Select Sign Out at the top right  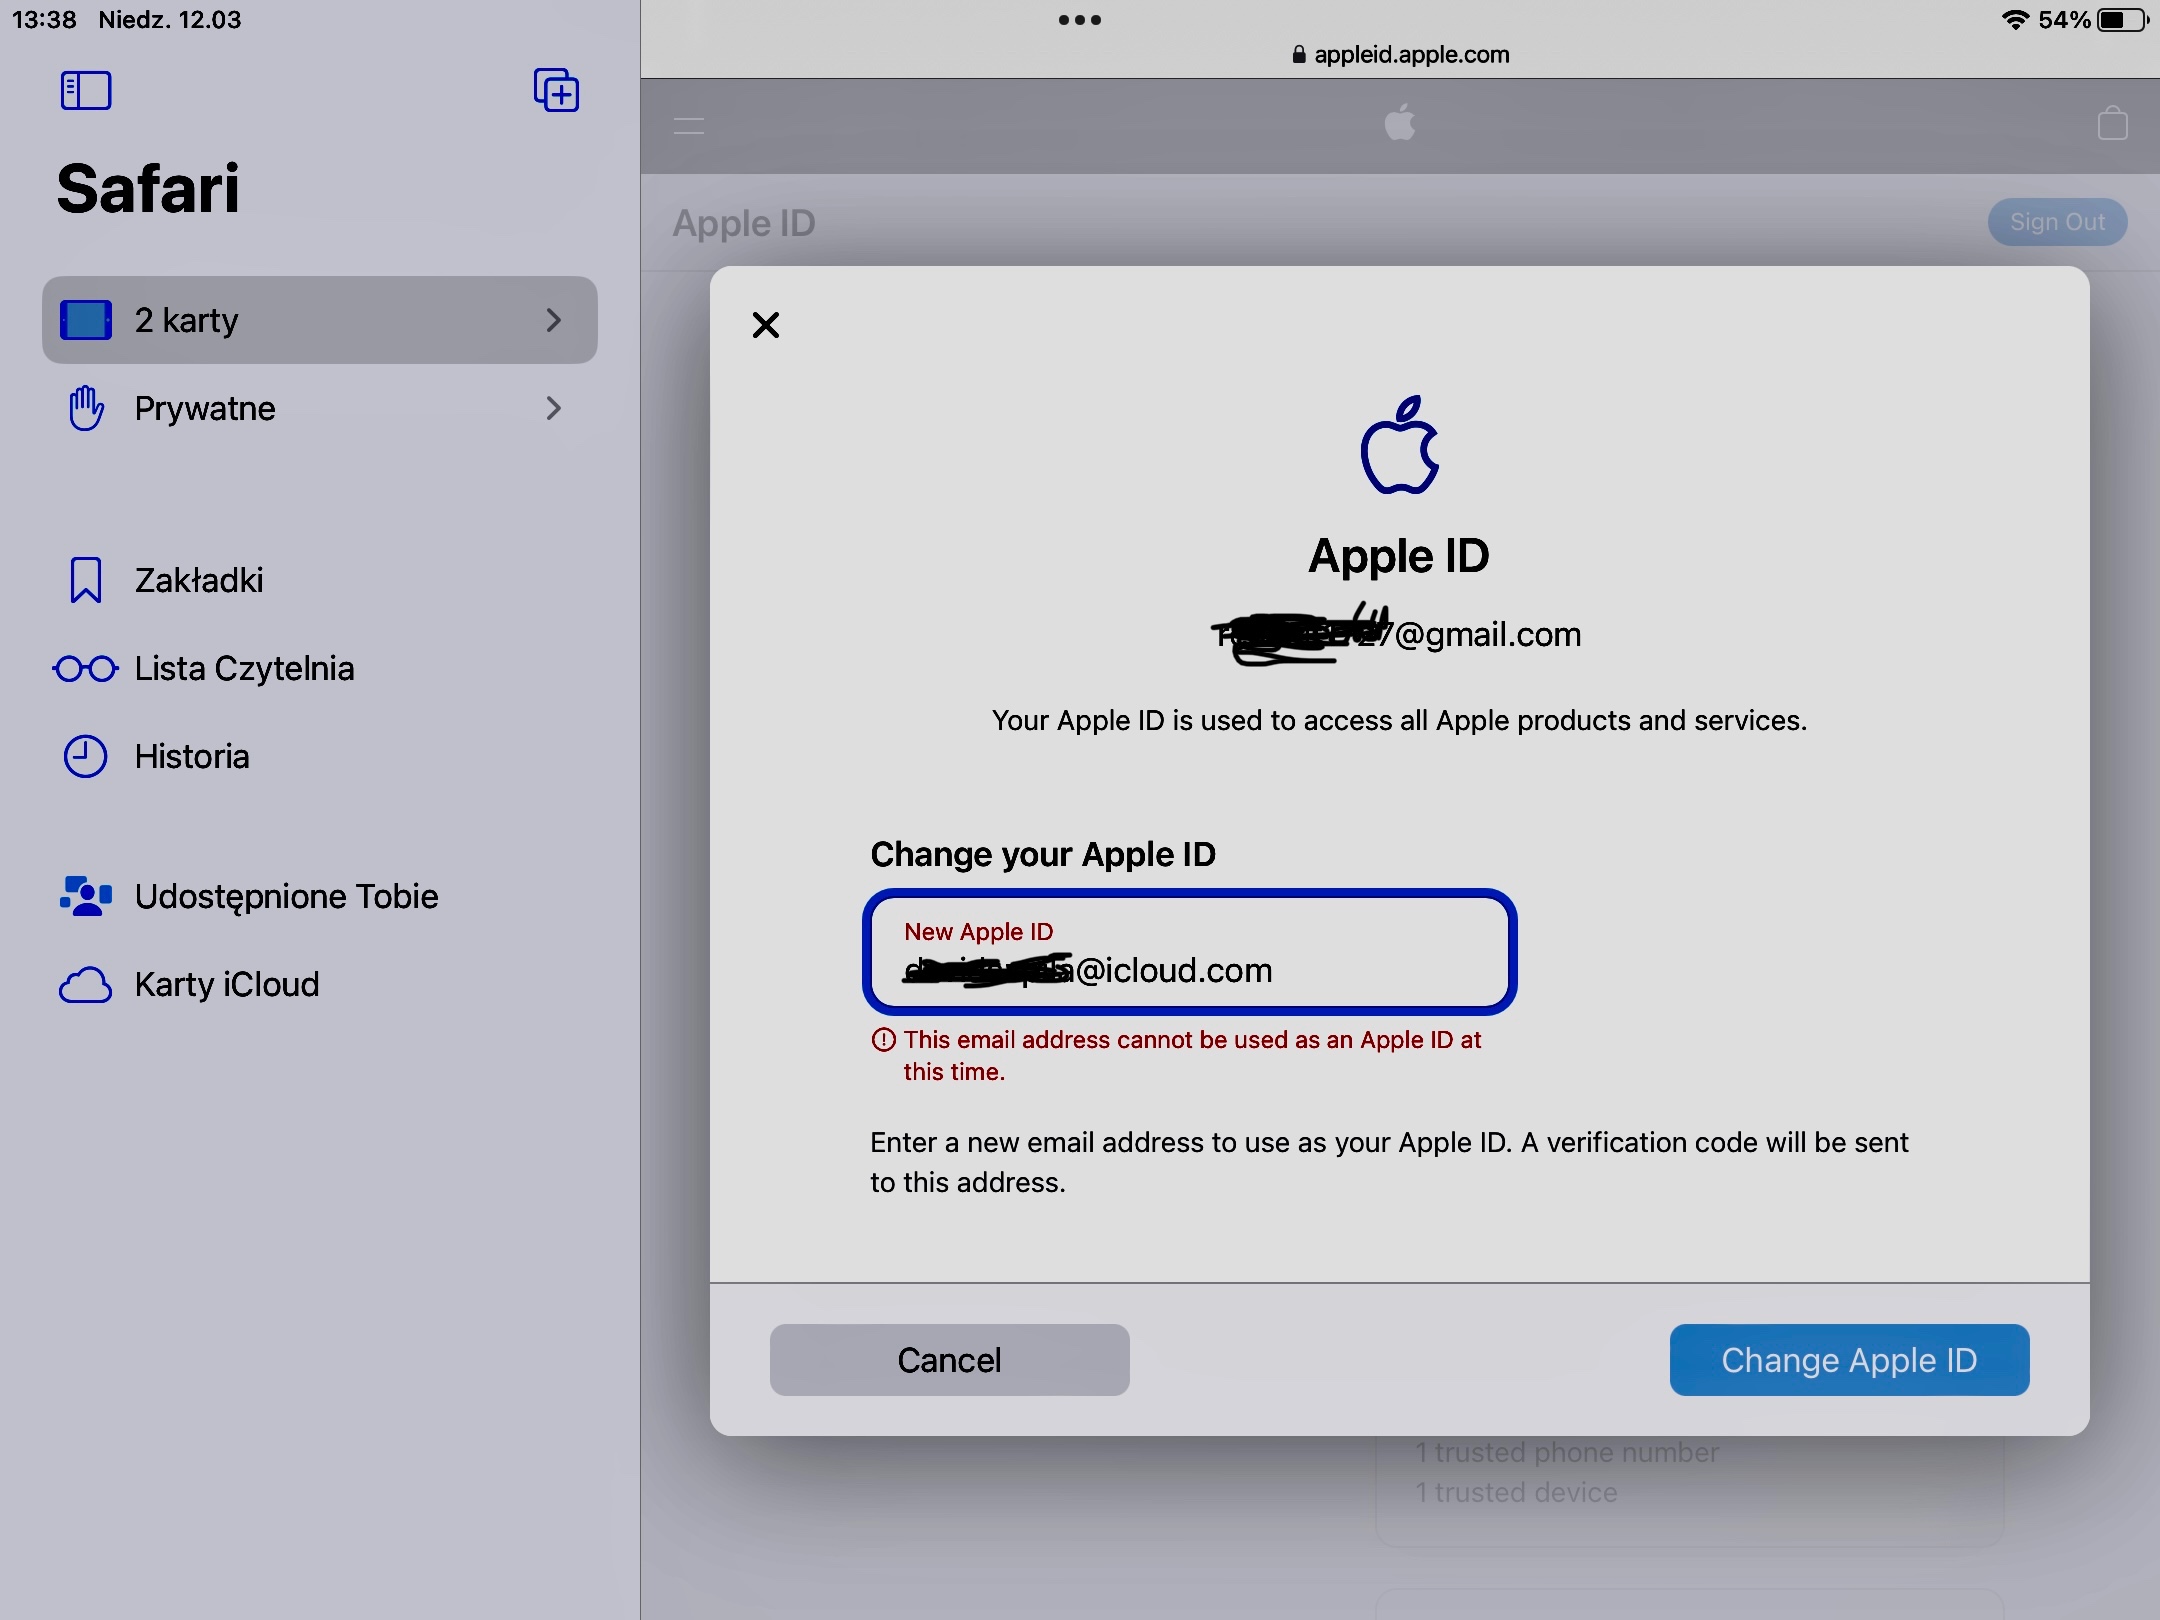(2058, 222)
